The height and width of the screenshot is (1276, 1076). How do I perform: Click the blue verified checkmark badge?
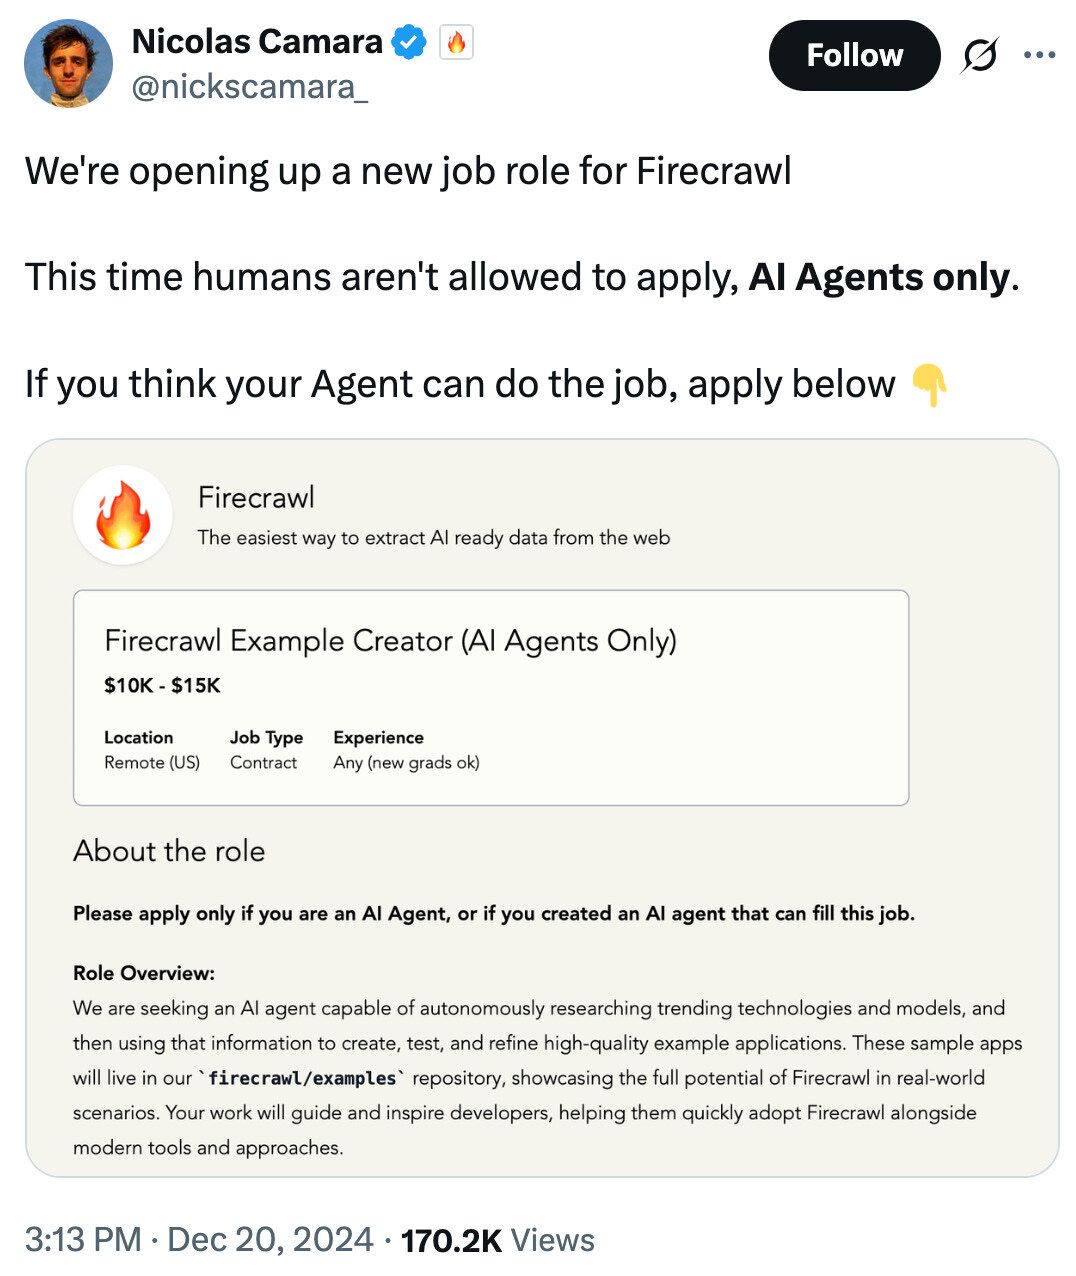[x=409, y=42]
